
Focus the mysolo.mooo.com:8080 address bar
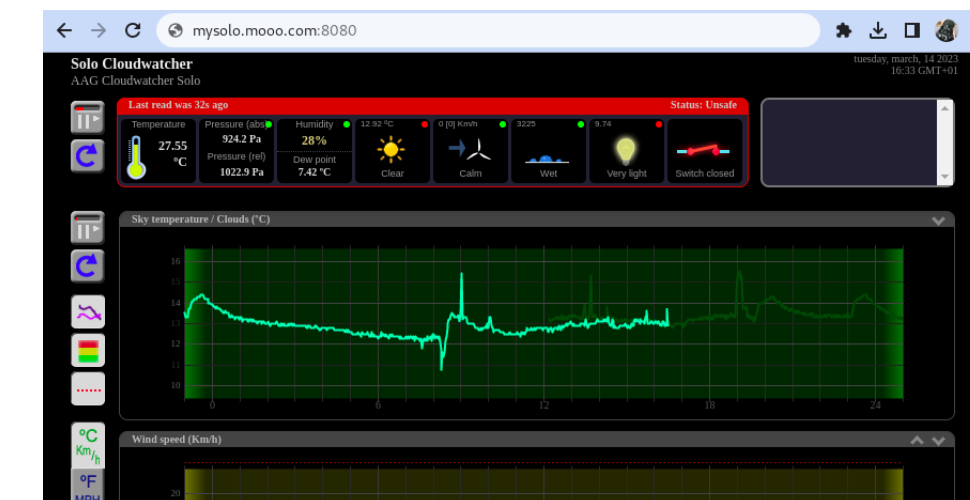(x=487, y=30)
